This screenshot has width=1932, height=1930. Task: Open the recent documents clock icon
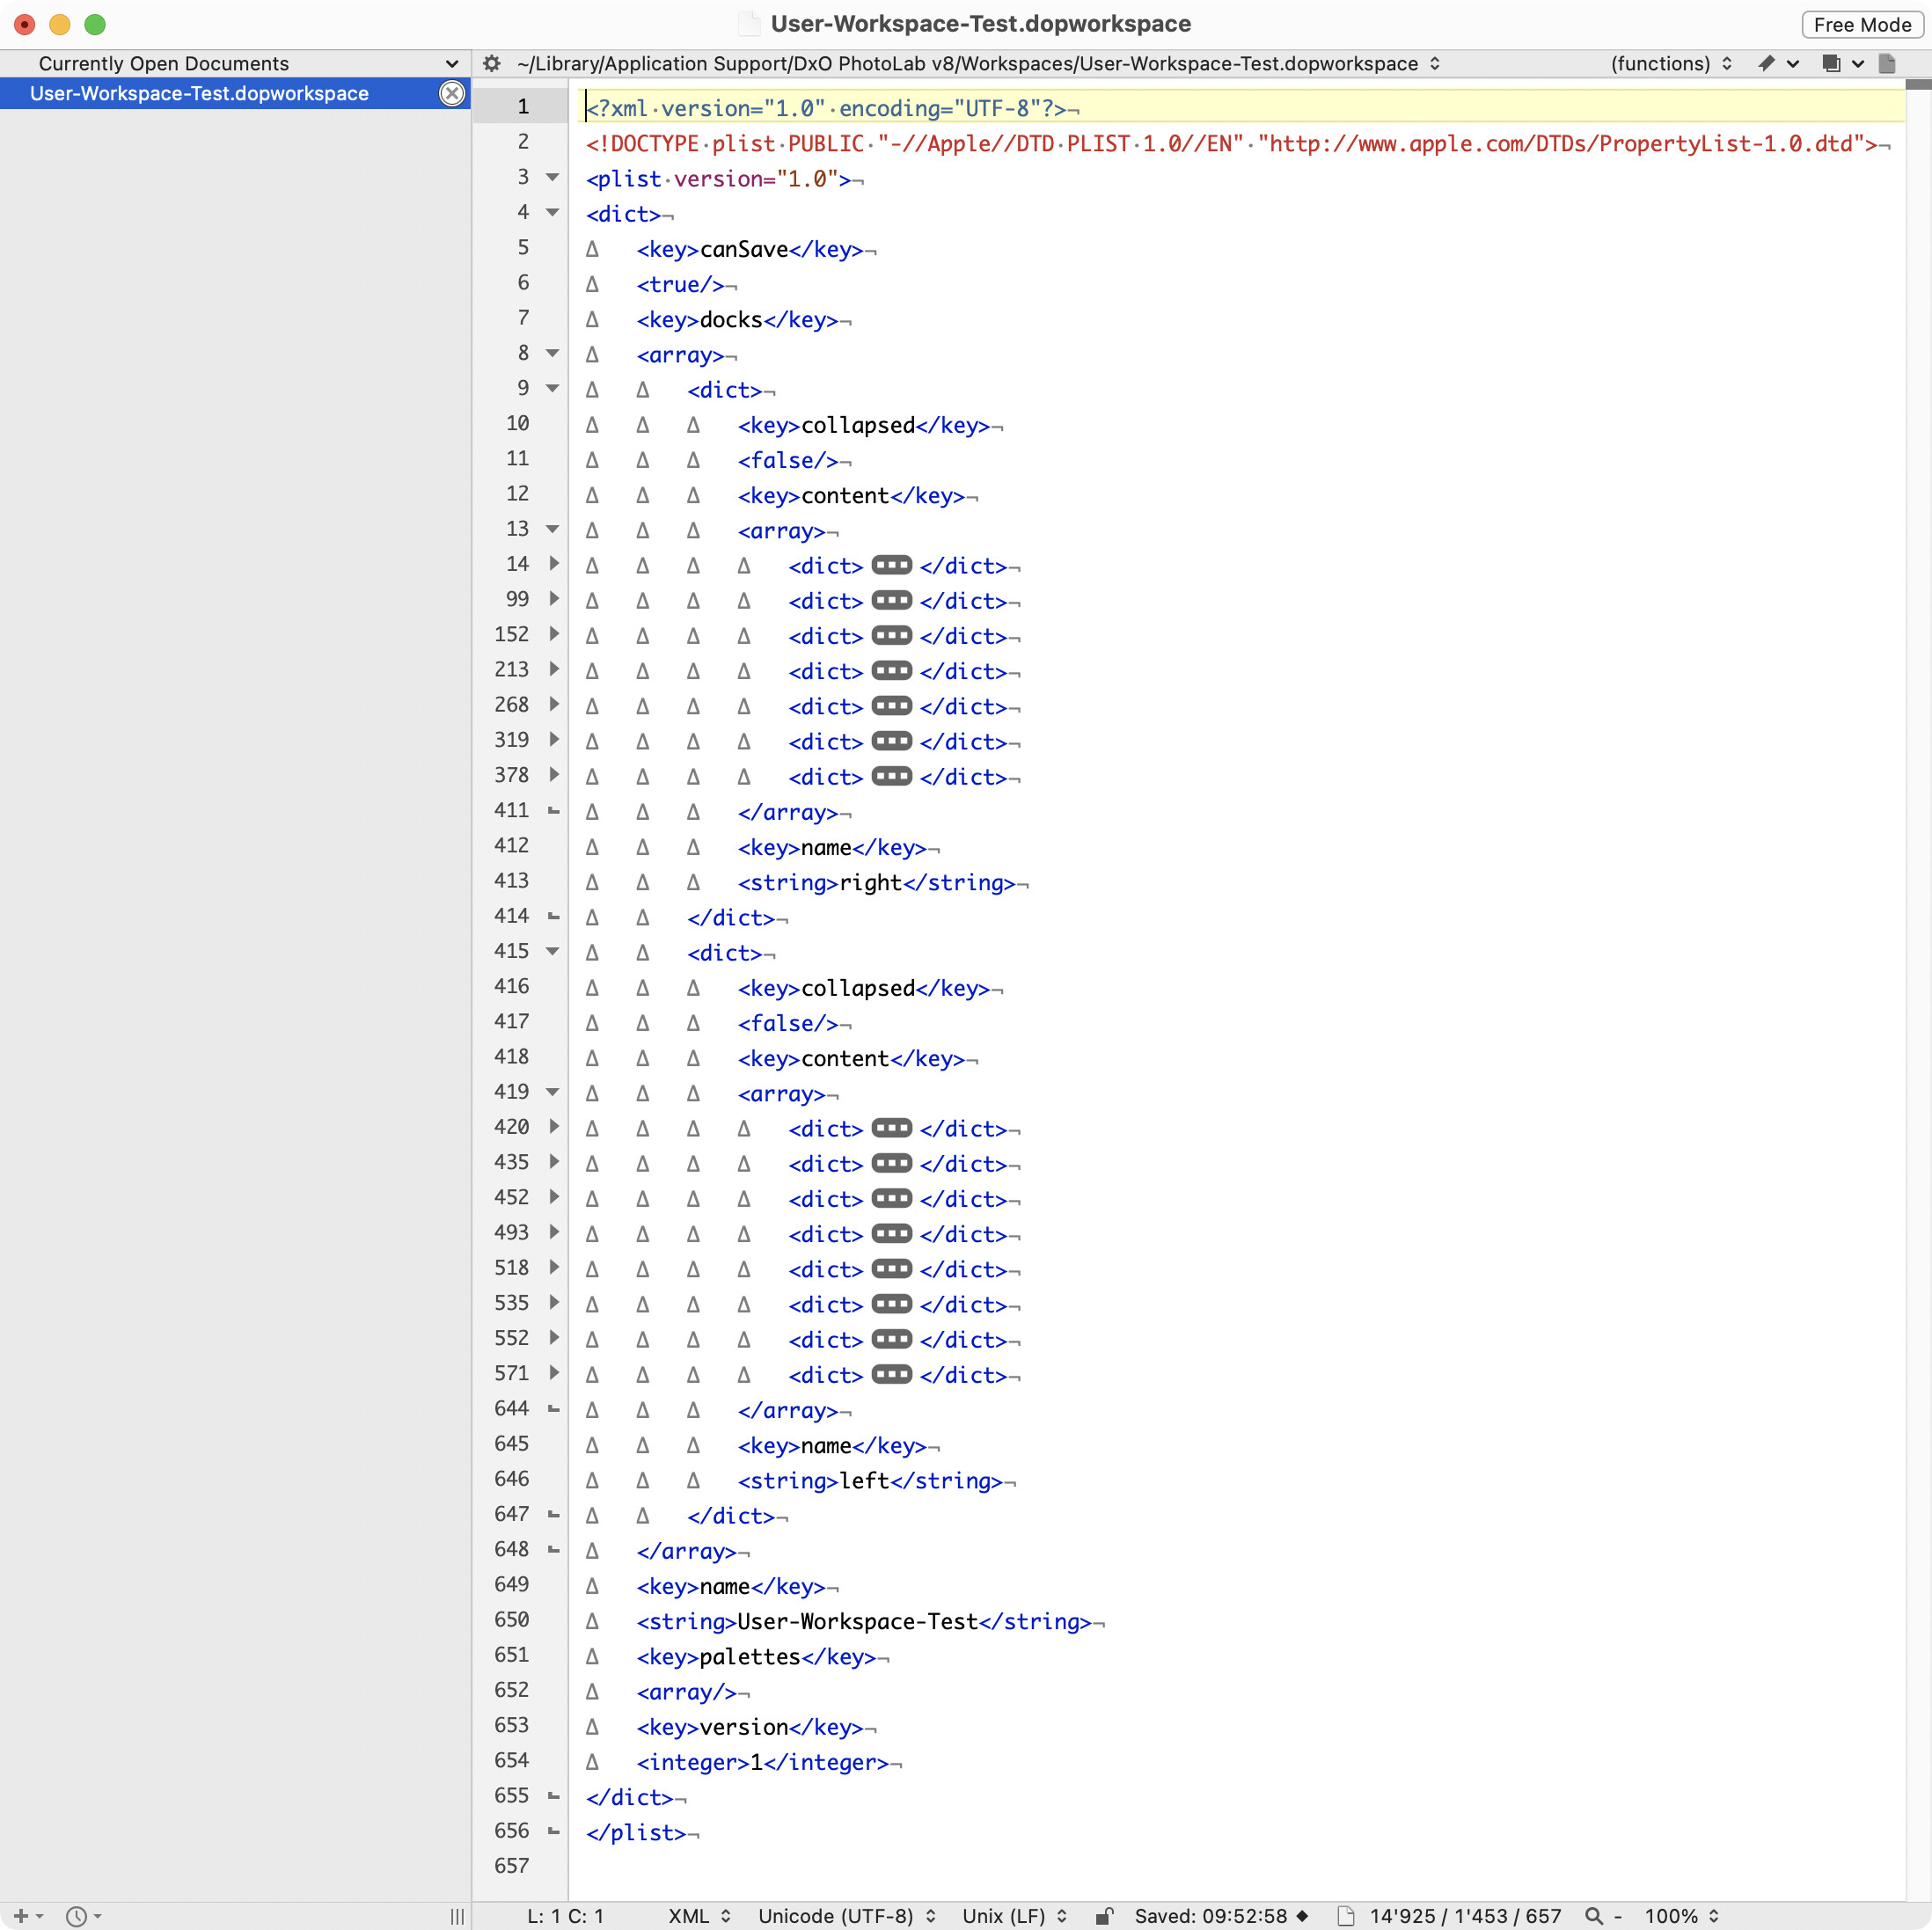pyautogui.click(x=76, y=1916)
